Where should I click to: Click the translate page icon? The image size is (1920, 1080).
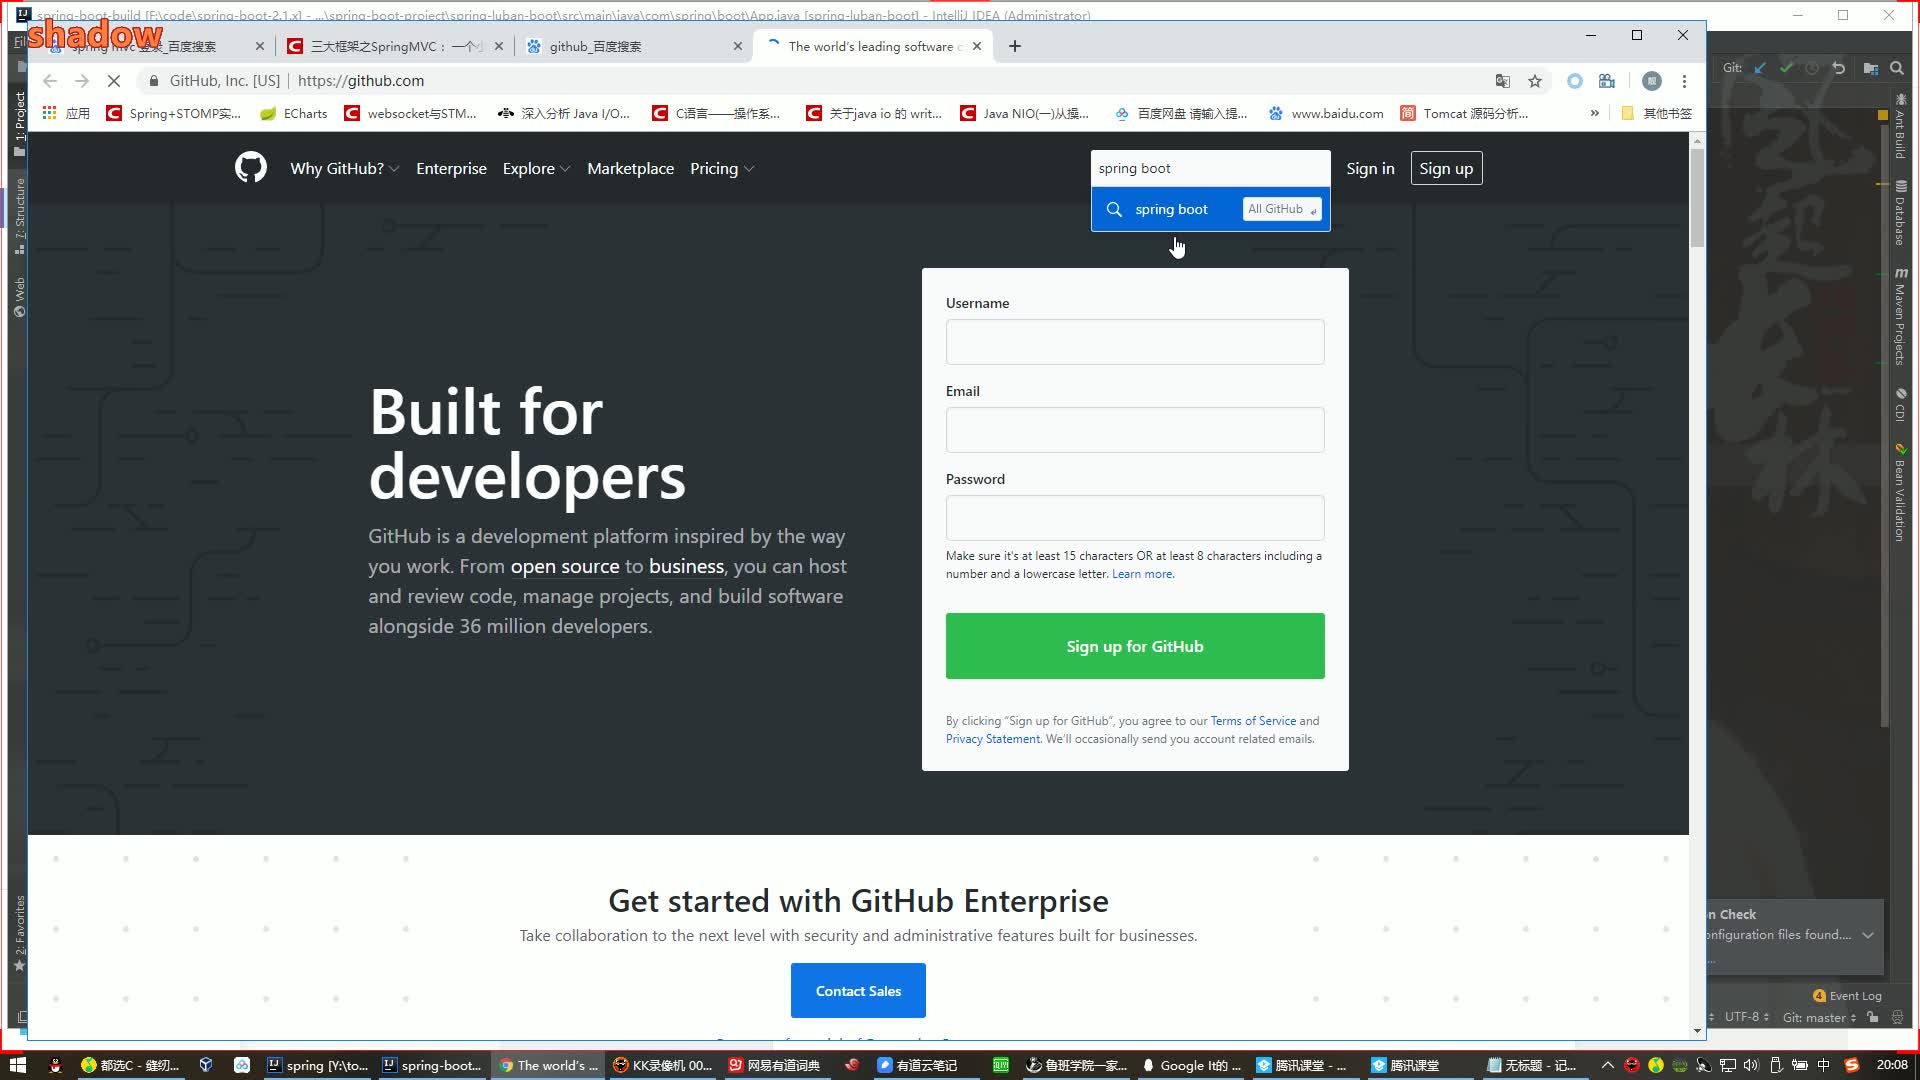pyautogui.click(x=1502, y=81)
